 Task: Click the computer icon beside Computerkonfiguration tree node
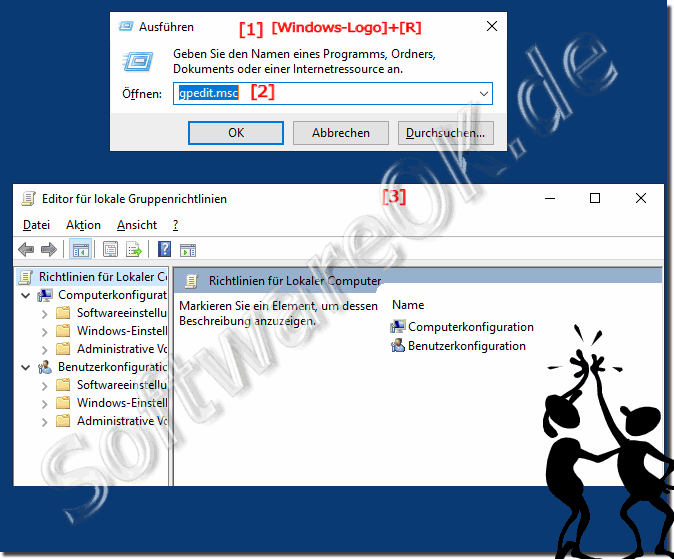point(45,295)
